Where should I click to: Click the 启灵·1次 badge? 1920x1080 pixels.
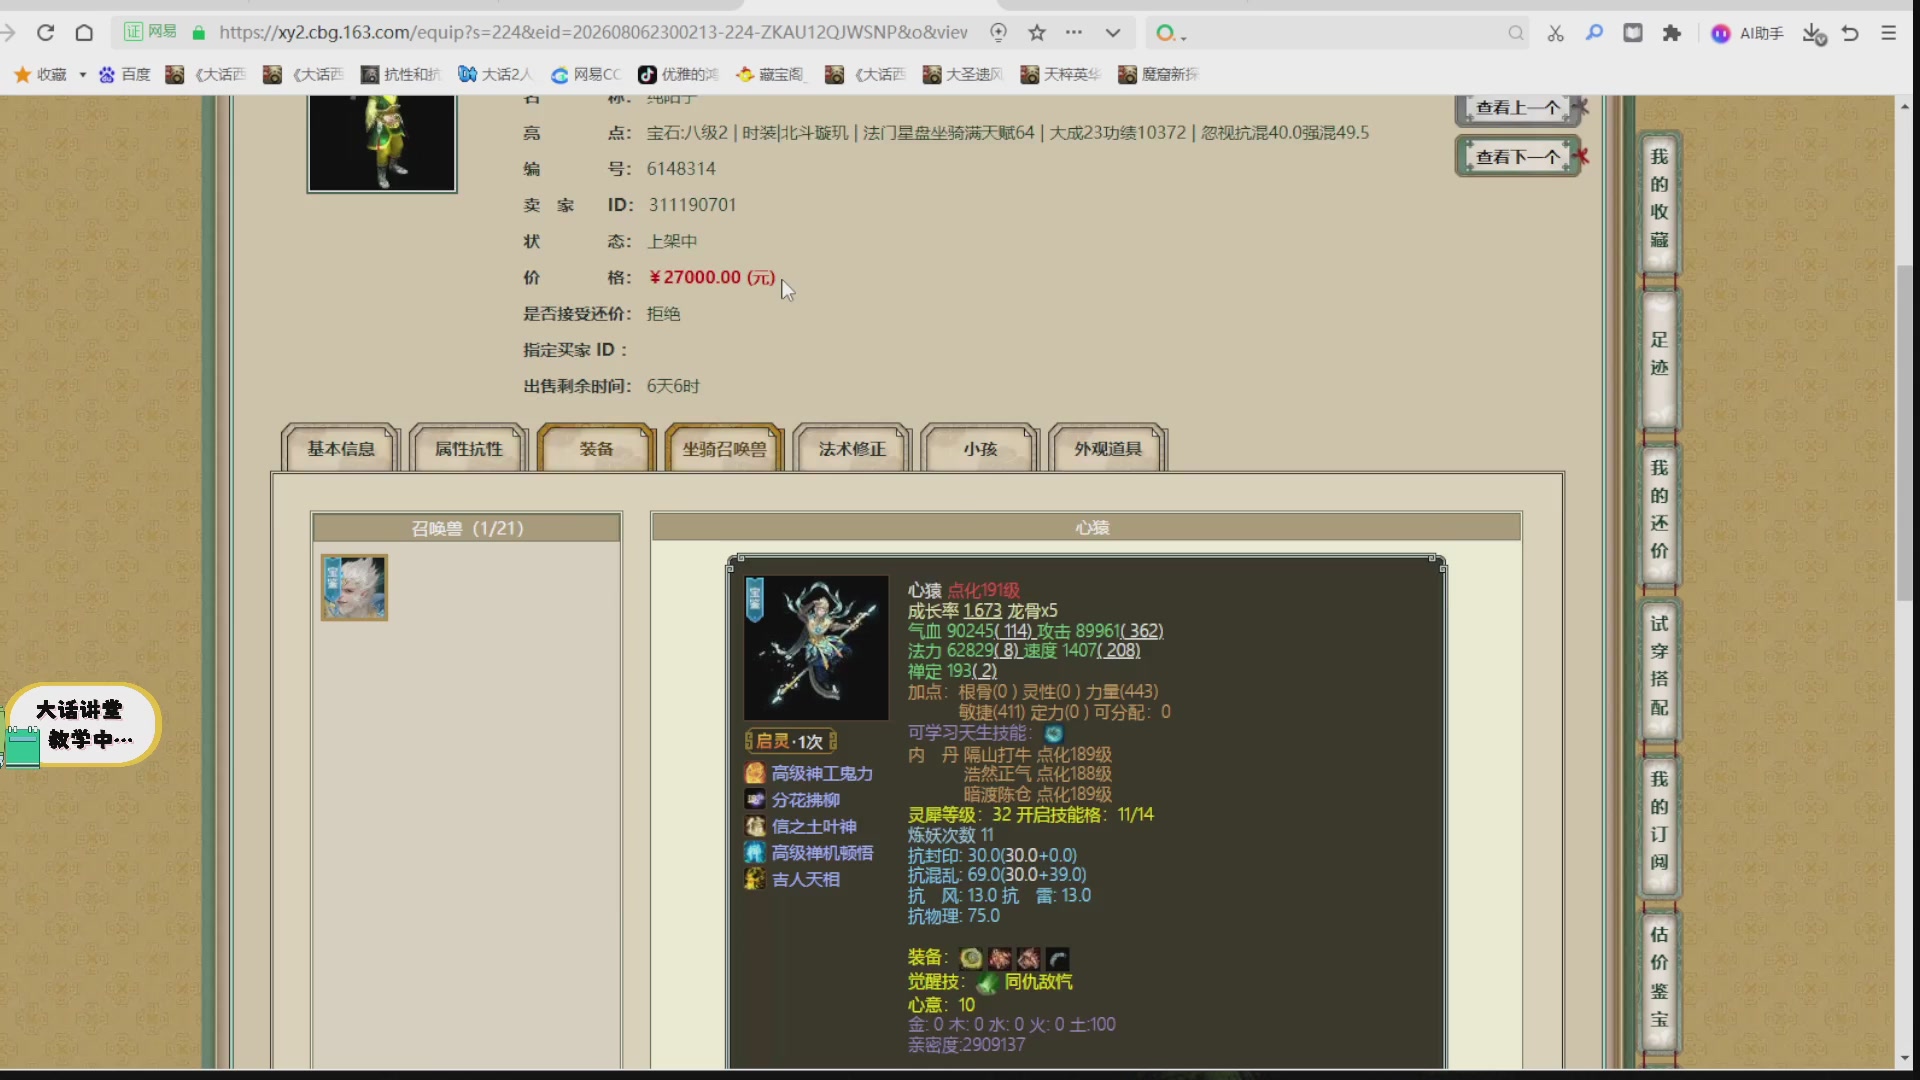(x=791, y=741)
